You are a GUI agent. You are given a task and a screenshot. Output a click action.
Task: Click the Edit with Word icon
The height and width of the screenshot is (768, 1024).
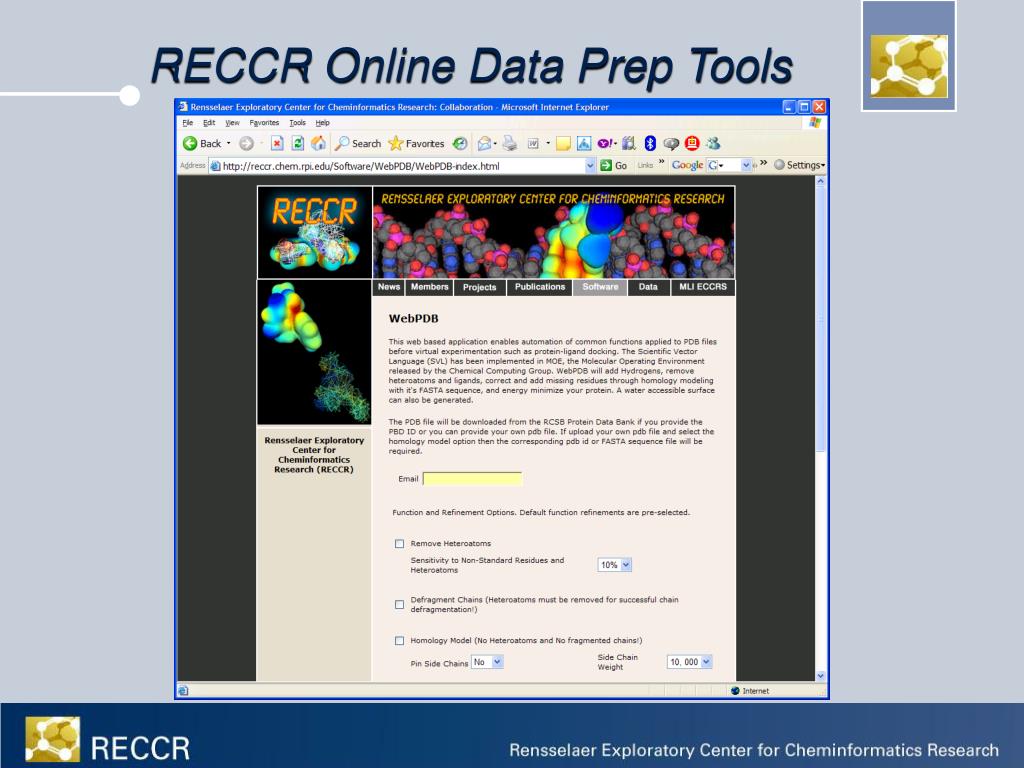pyautogui.click(x=533, y=143)
